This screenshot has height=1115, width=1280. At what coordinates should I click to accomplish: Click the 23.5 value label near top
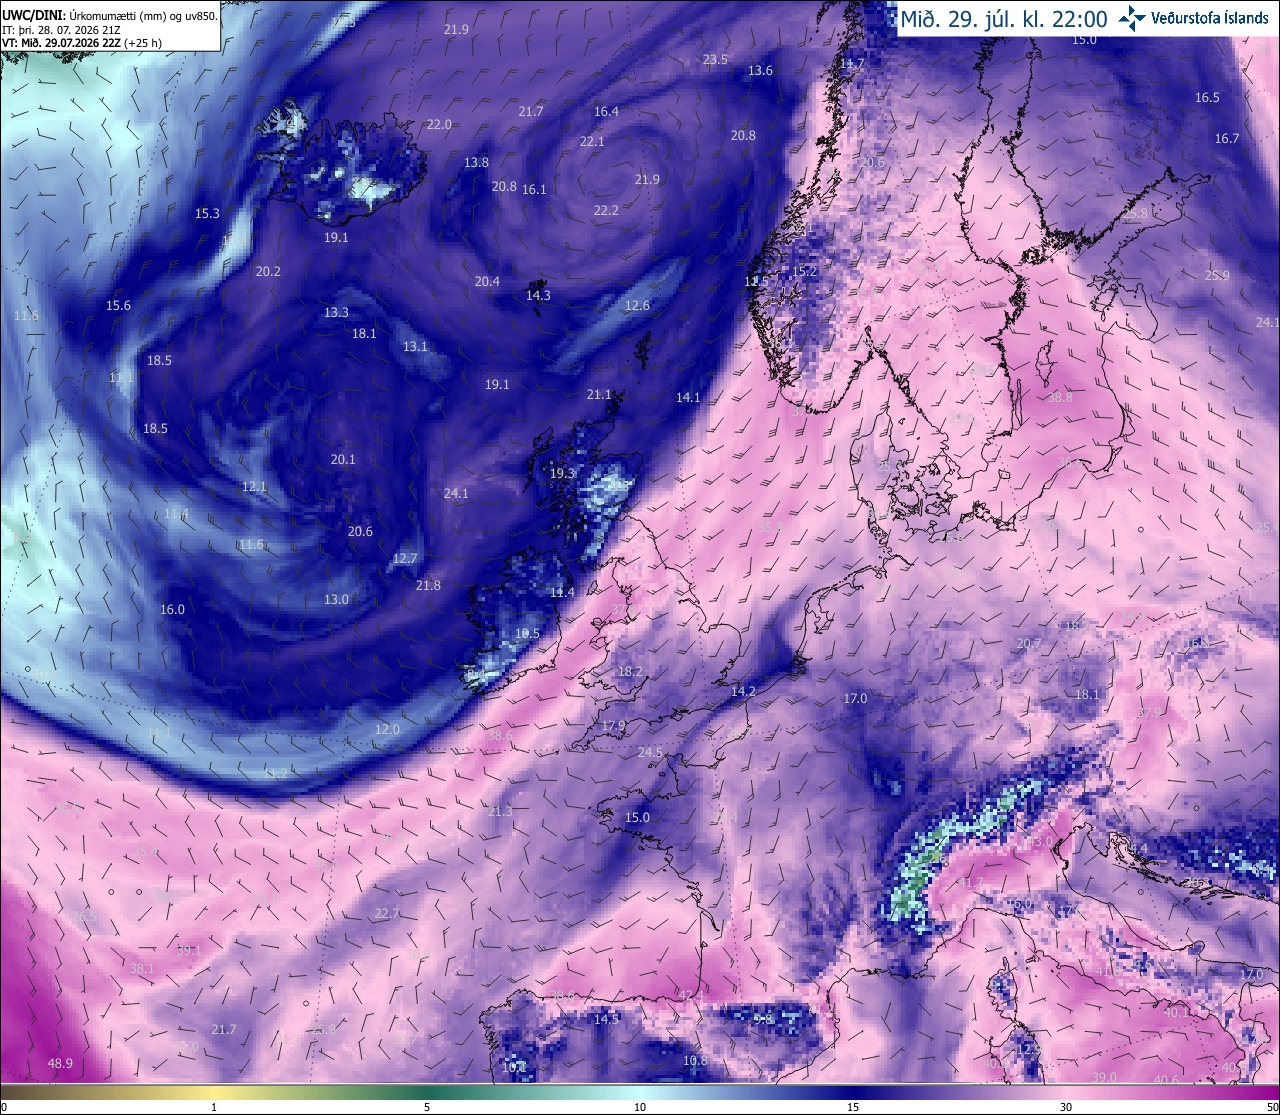tap(715, 60)
